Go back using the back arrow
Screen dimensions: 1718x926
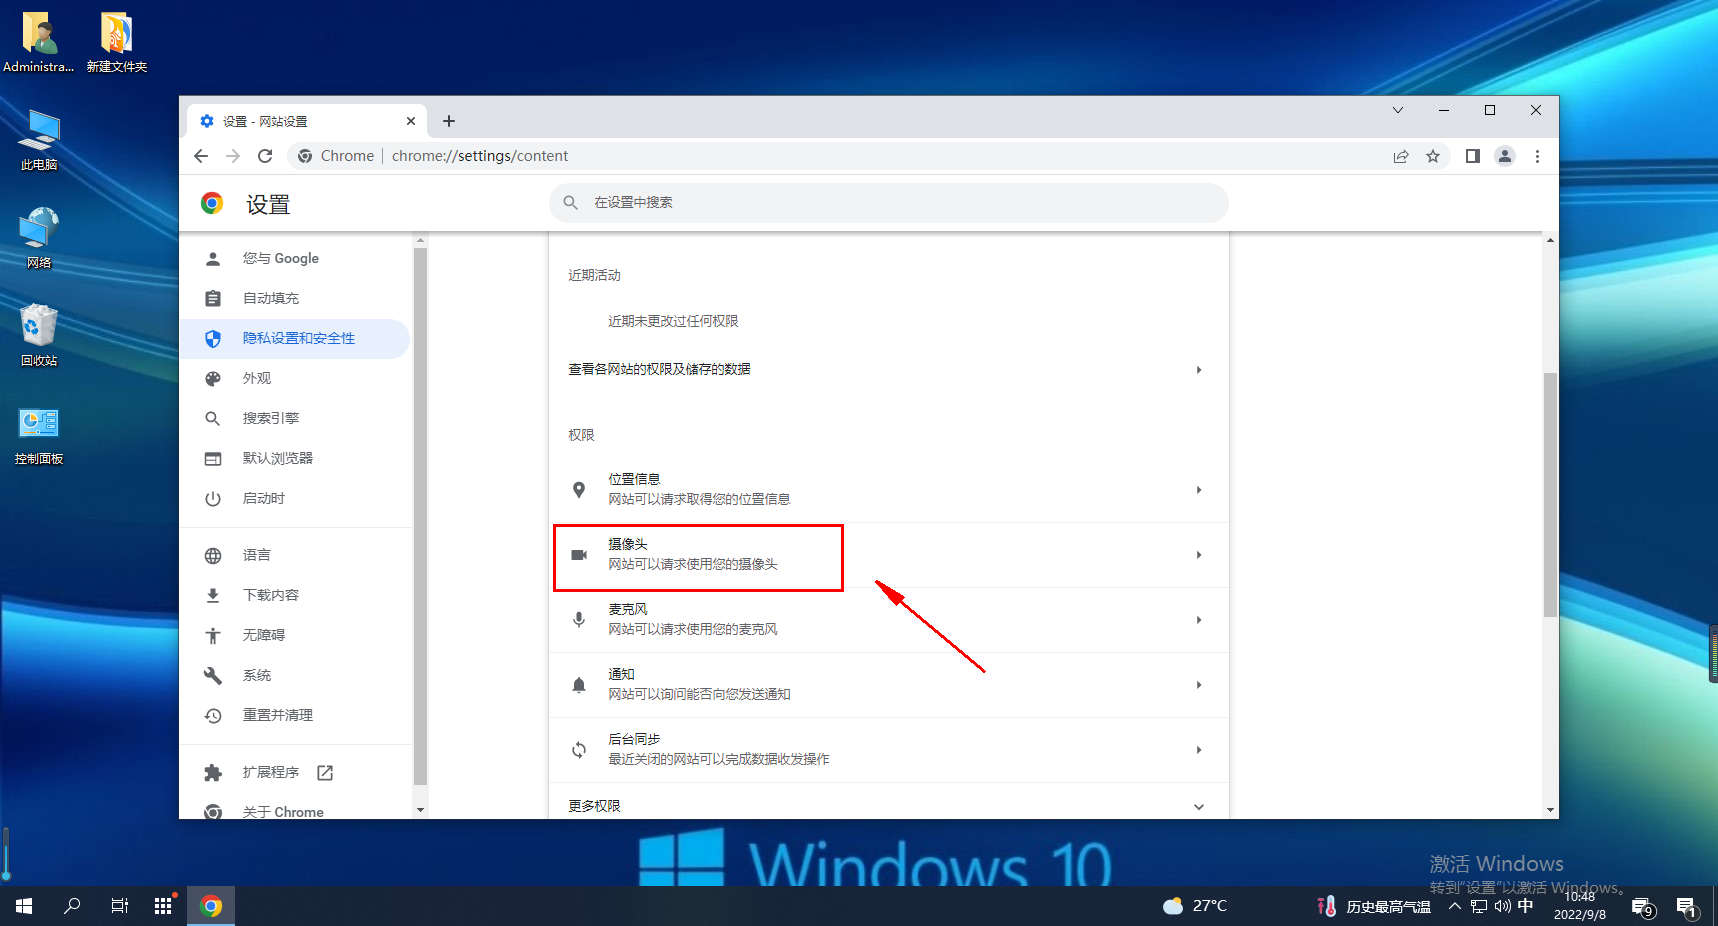pyautogui.click(x=201, y=156)
